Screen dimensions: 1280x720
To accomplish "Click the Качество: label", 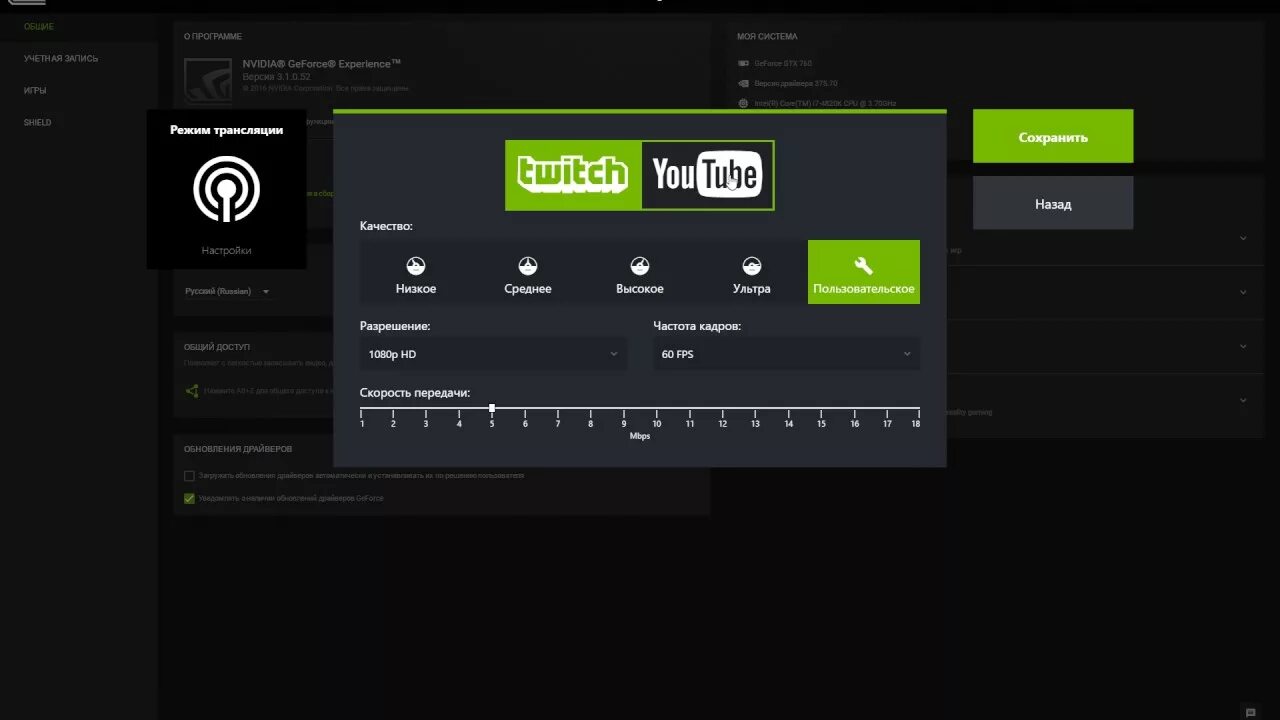I will (x=386, y=226).
